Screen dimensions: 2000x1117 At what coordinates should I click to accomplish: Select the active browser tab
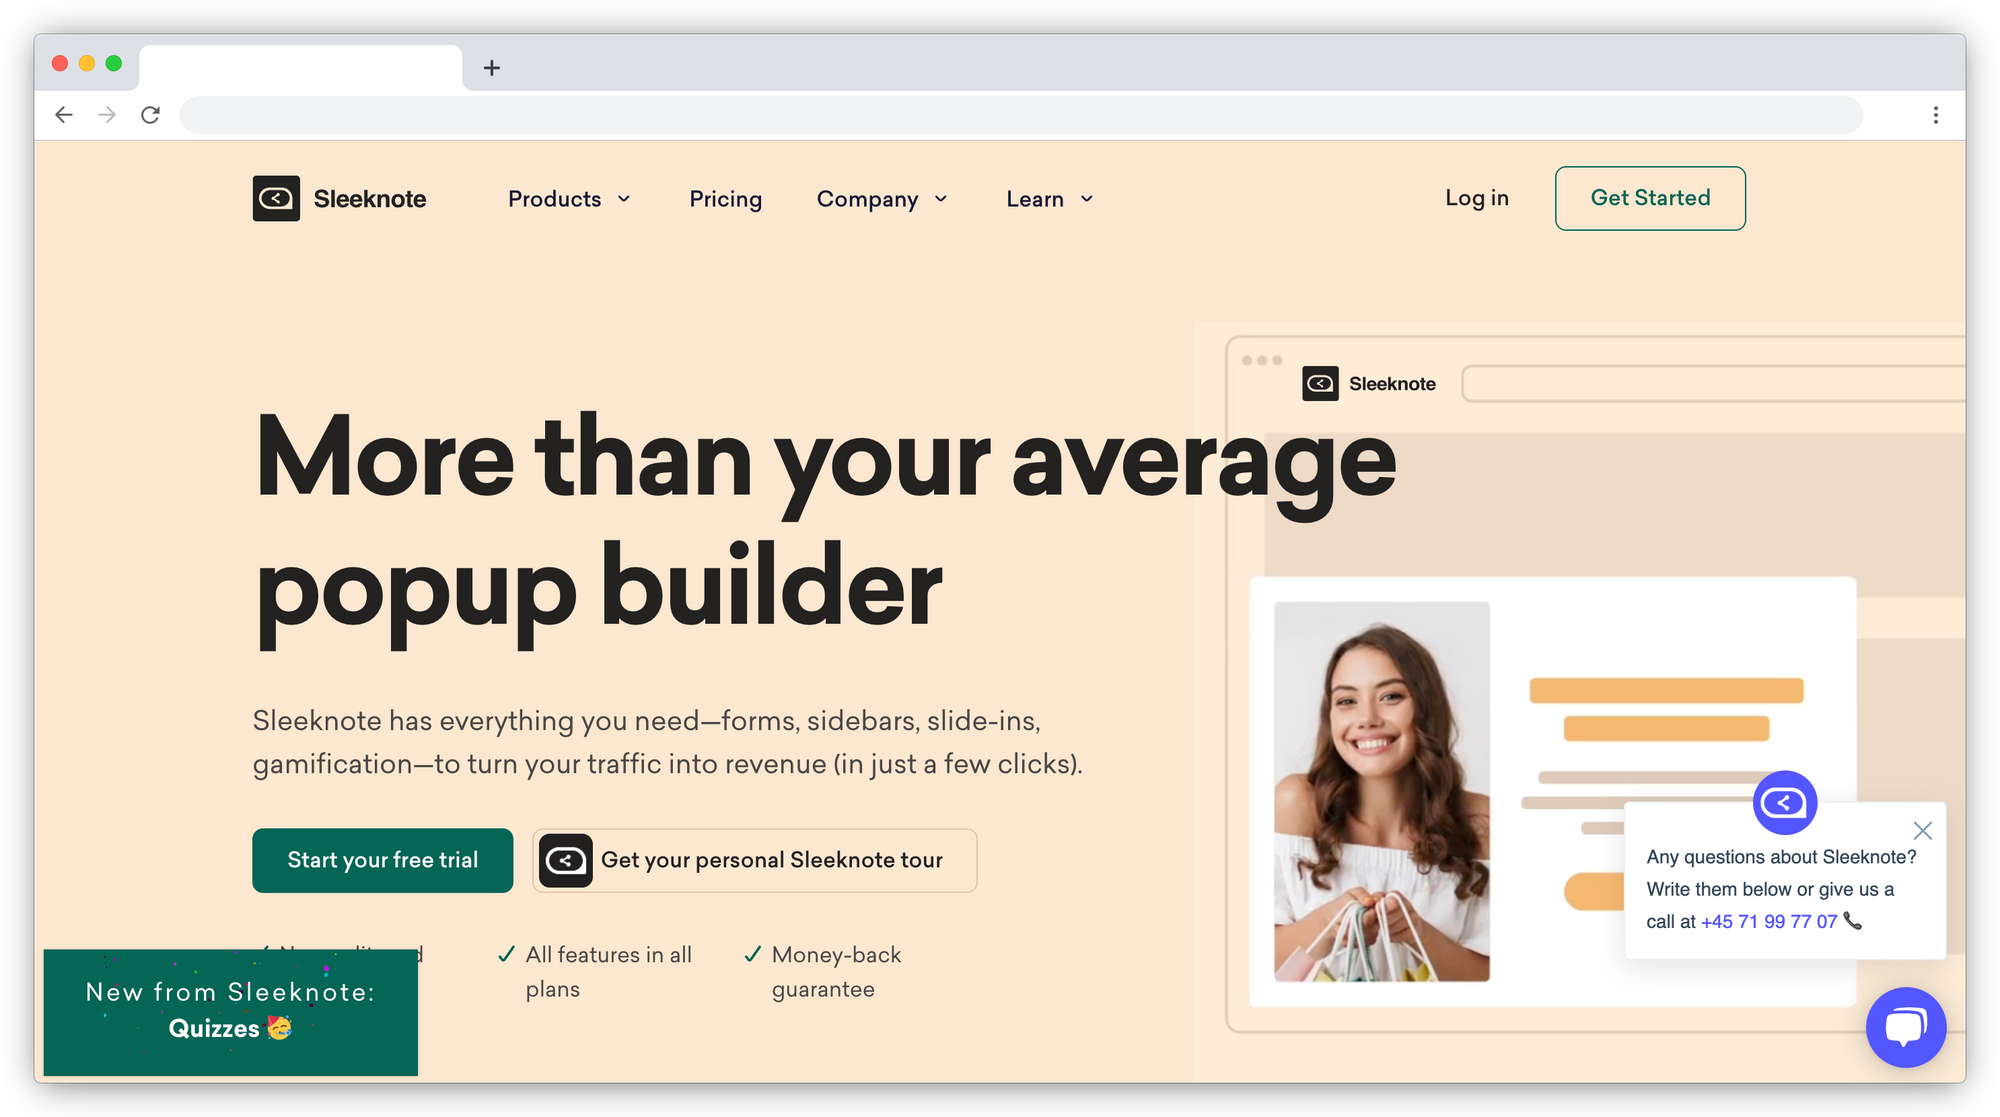(x=301, y=68)
